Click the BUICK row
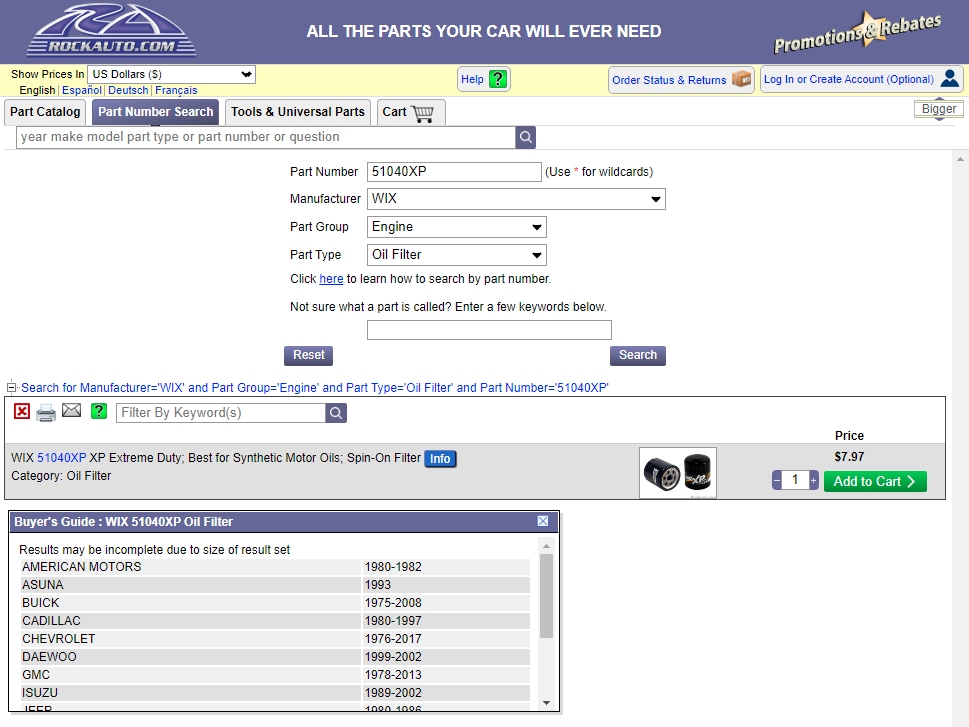Image resolution: width=969 pixels, height=727 pixels. pos(275,603)
